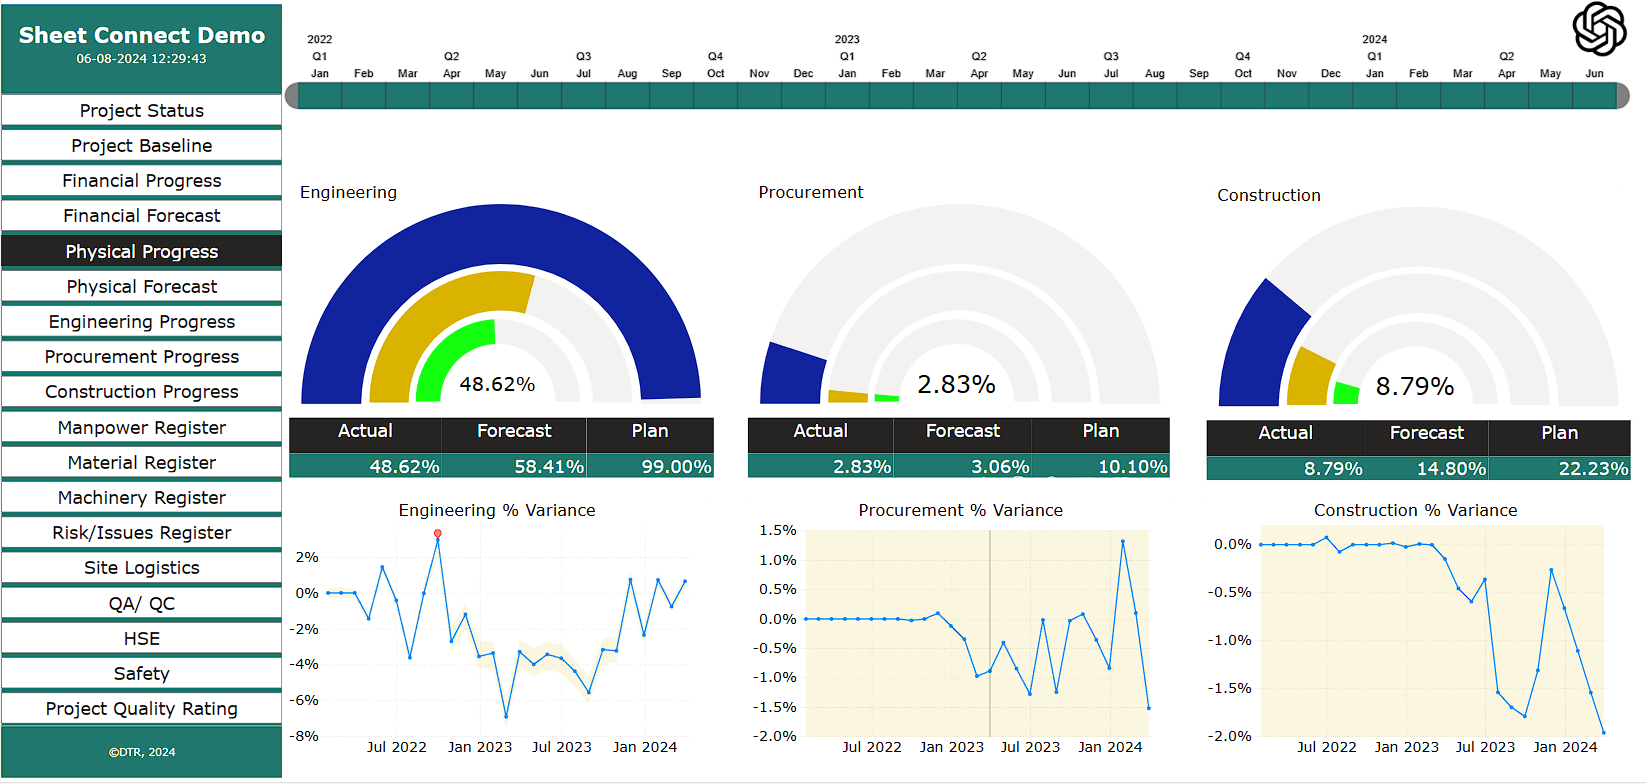Open the Procurement Progress page
The height and width of the screenshot is (784, 1646).
tap(141, 357)
